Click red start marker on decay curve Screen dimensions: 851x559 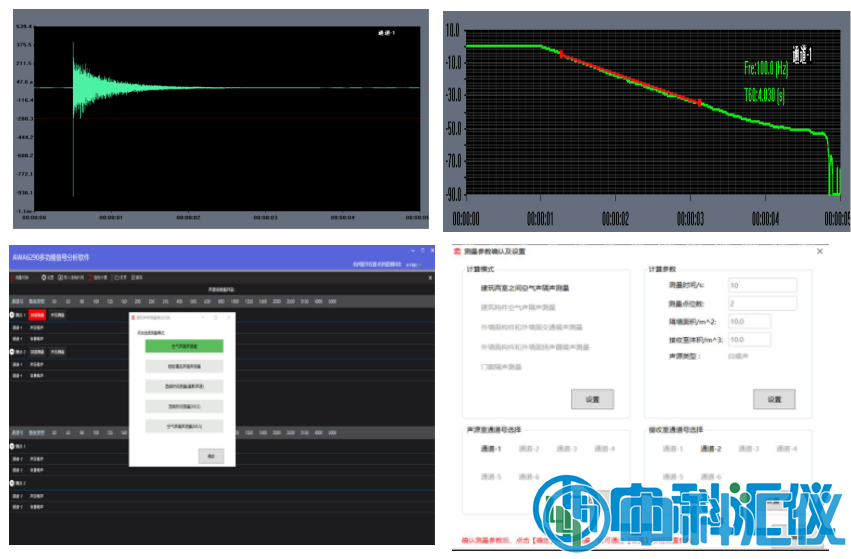click(562, 54)
